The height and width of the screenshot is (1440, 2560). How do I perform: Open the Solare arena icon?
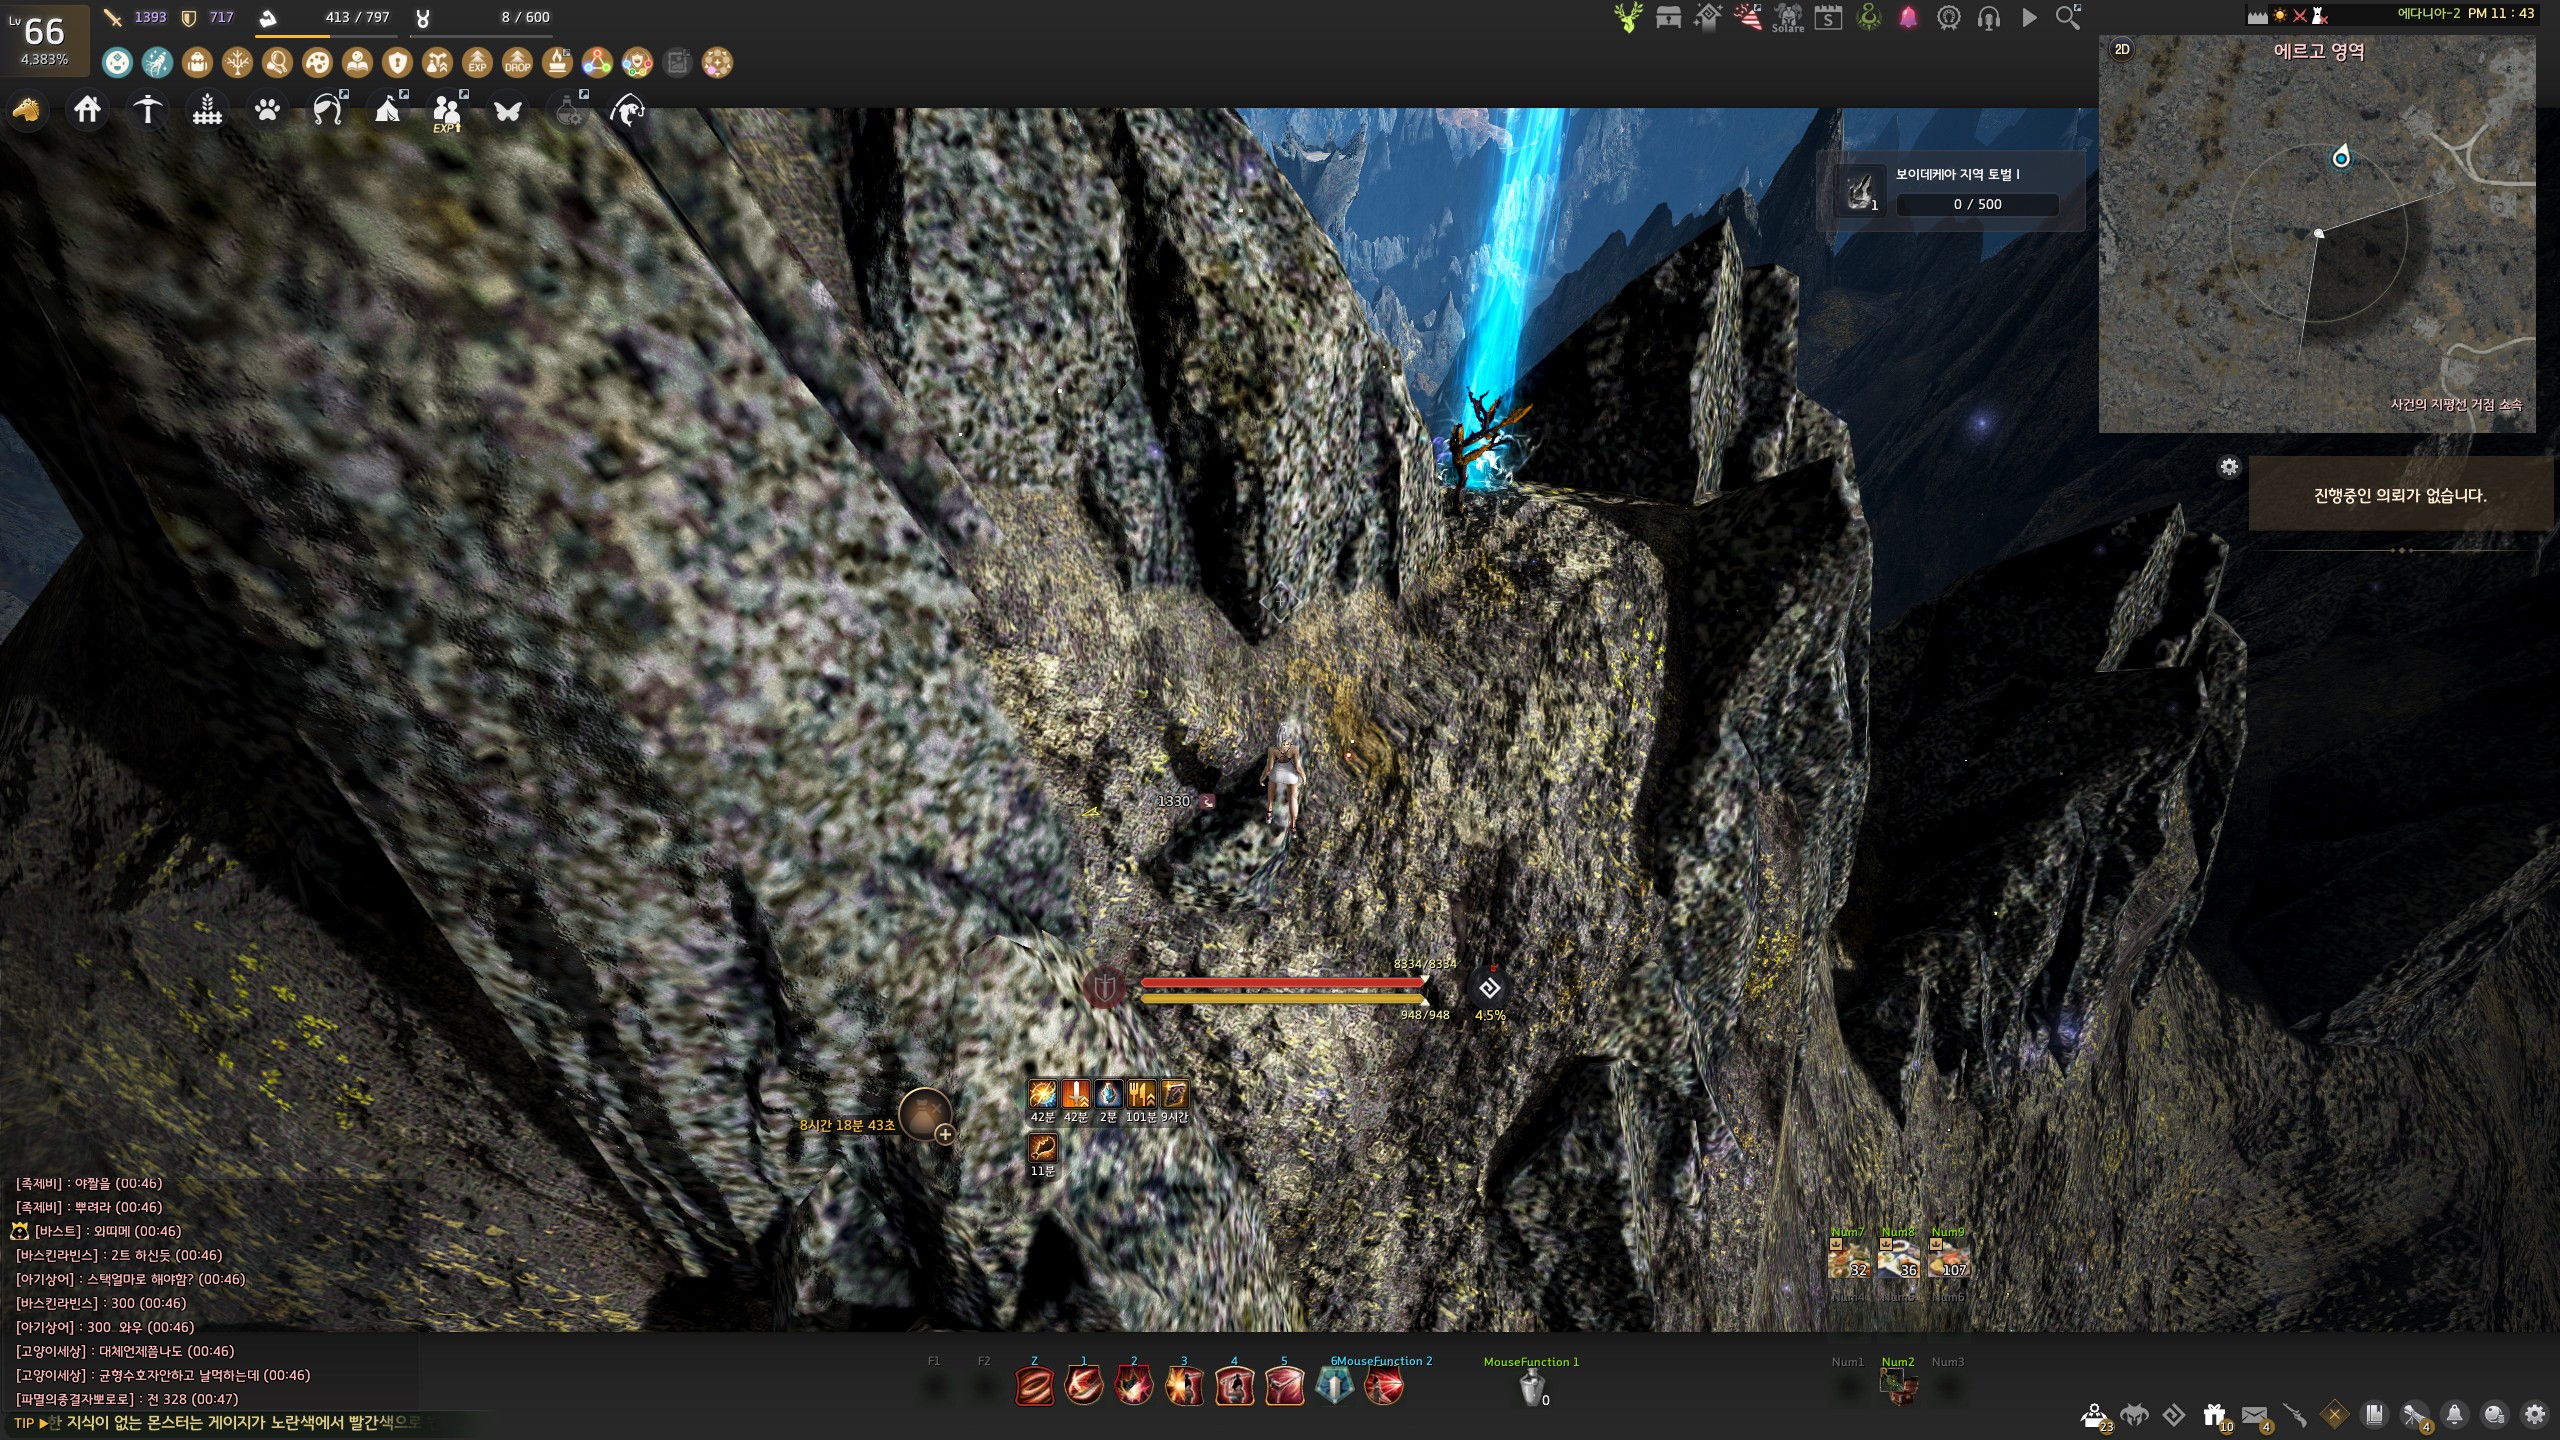pos(1788,18)
